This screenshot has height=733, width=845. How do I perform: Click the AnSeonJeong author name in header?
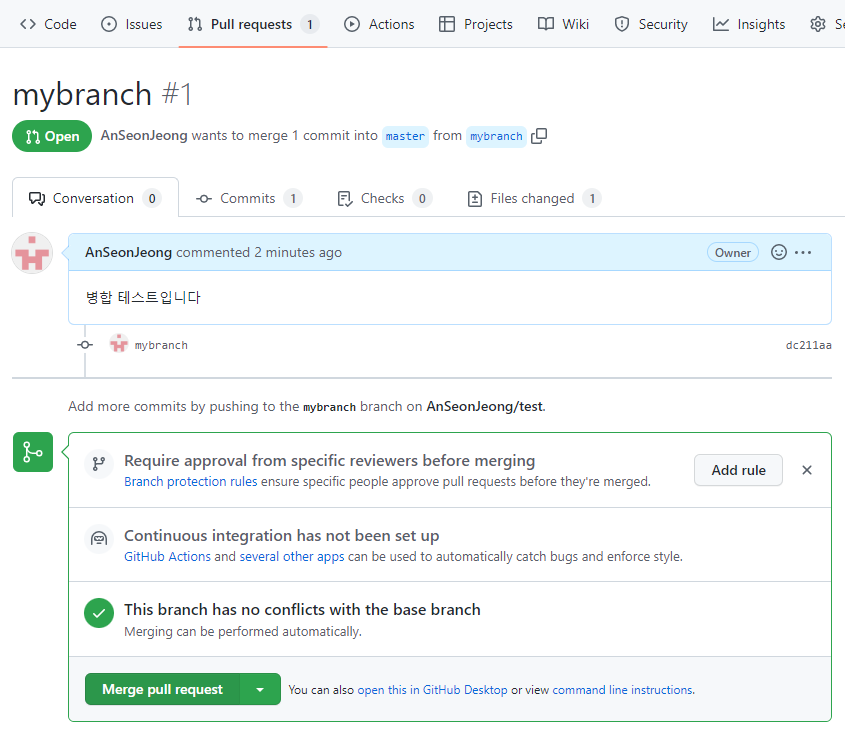pos(144,135)
